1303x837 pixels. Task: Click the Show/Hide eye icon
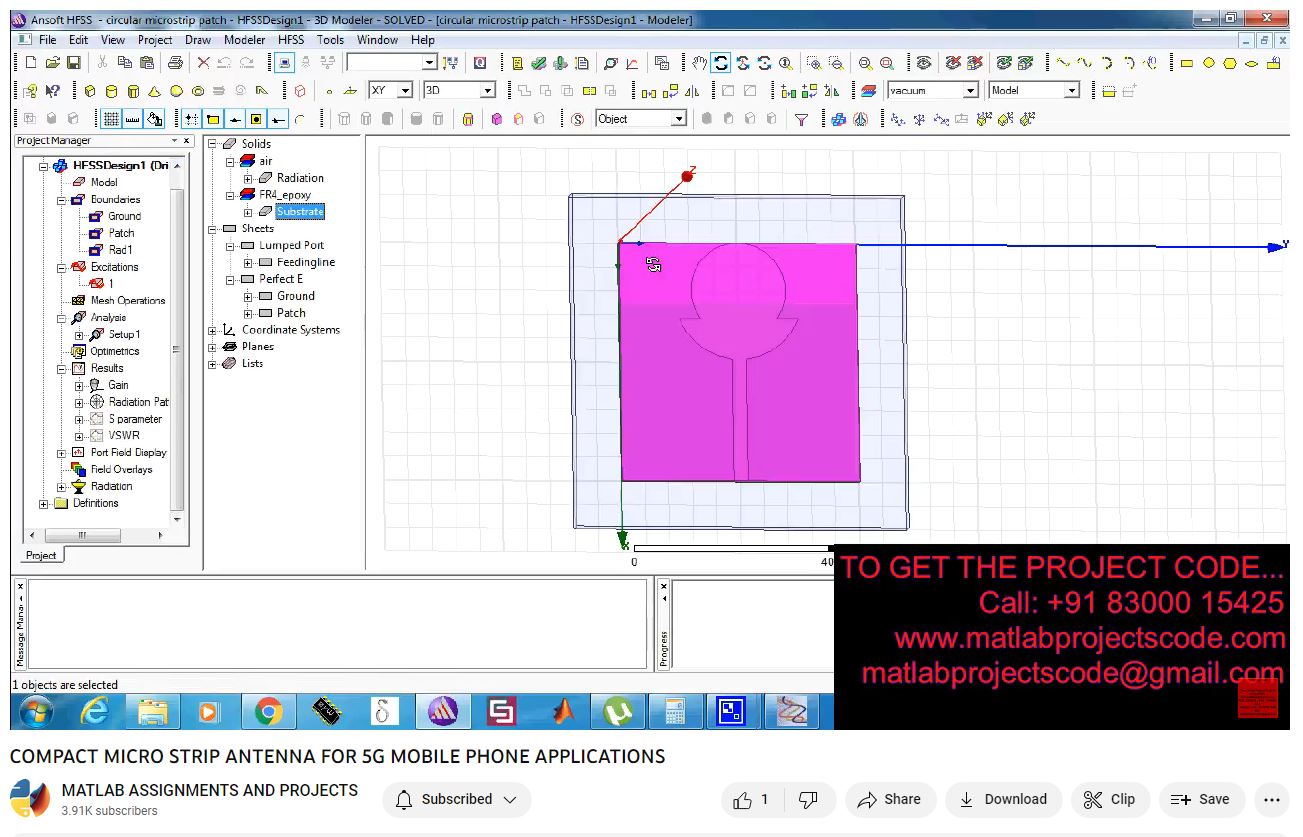[924, 63]
